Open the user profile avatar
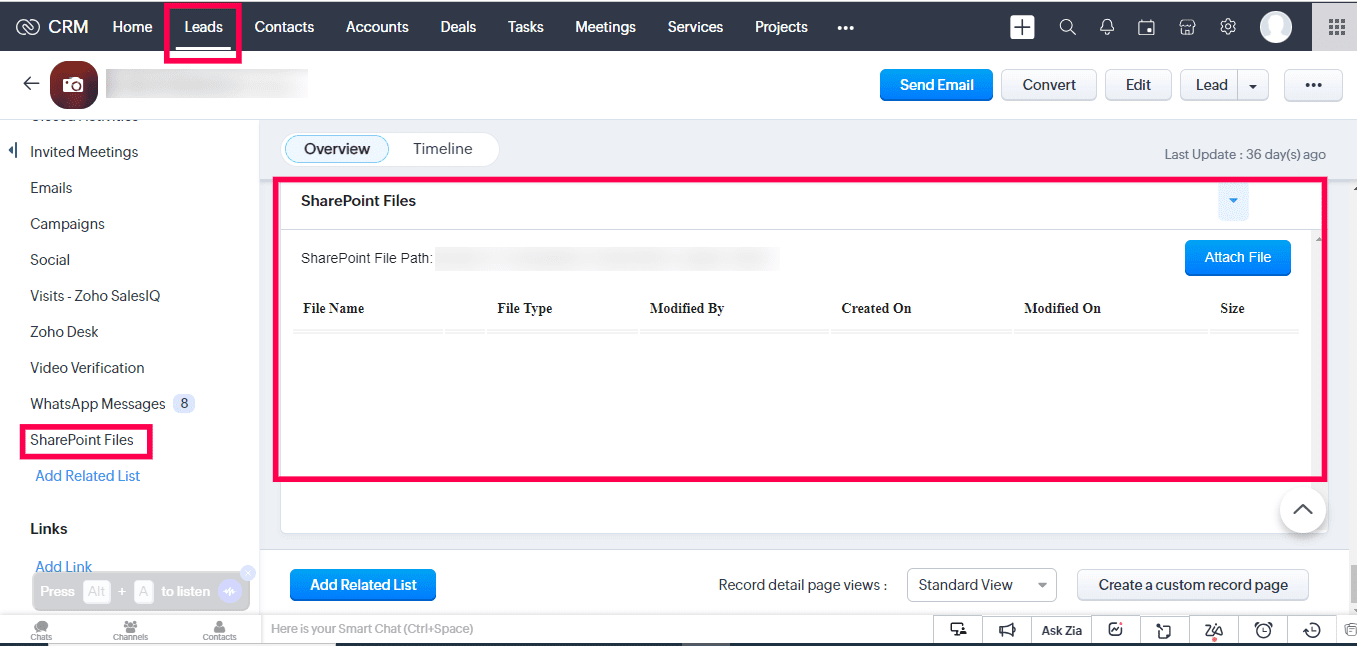1357x646 pixels. [1276, 27]
